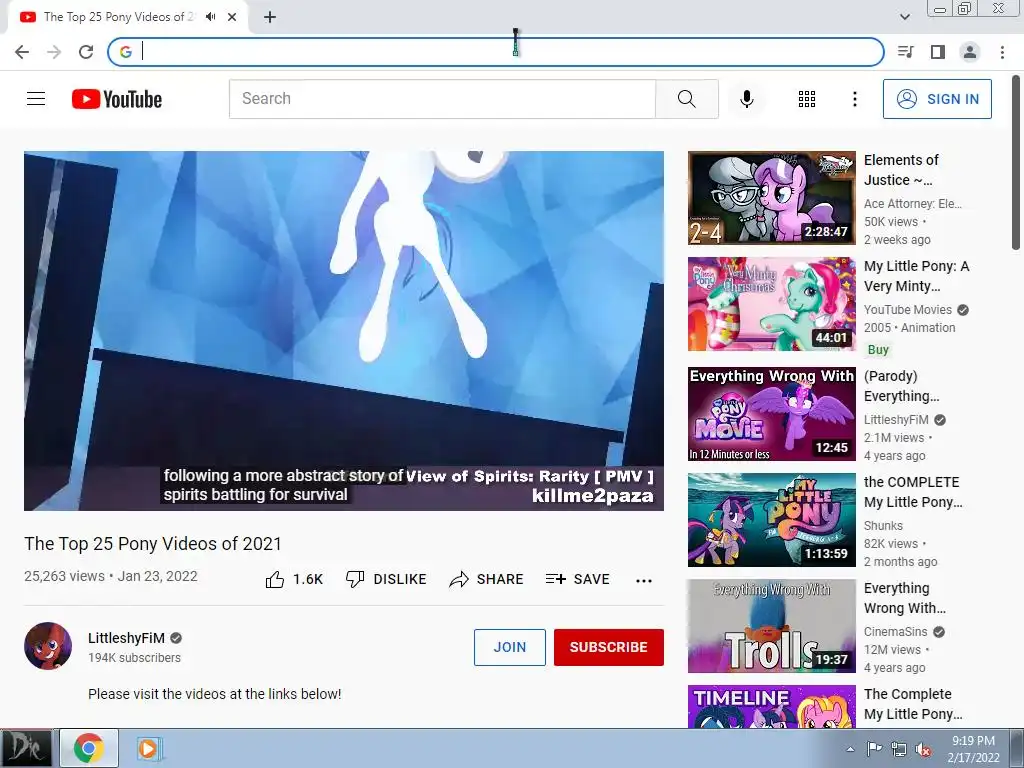Image resolution: width=1024 pixels, height=768 pixels.
Task: Close the Top 25 Pony Videos tab
Action: coord(232,17)
